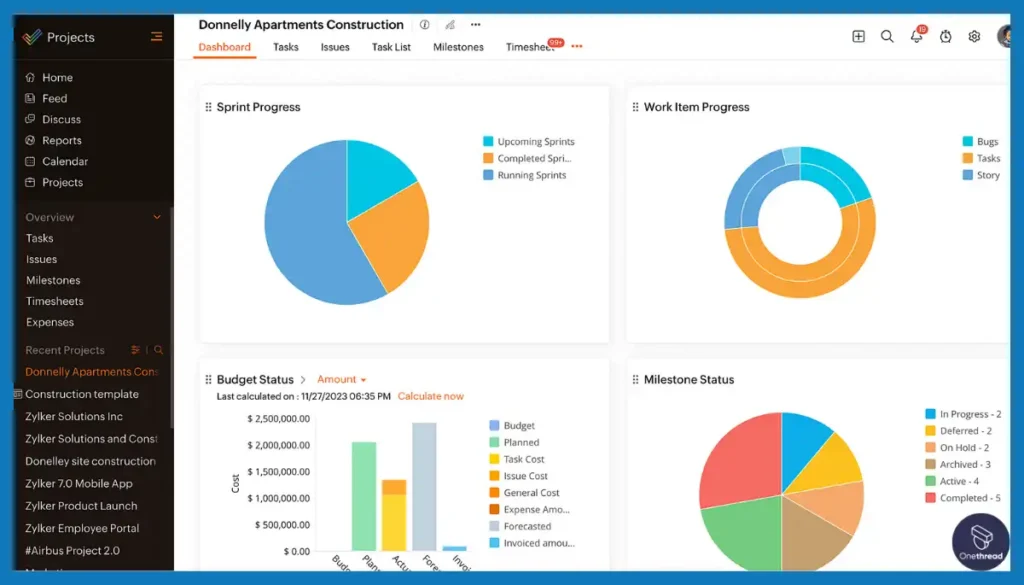Image resolution: width=1024 pixels, height=585 pixels.
Task: Toggle Upcoming Sprints legend swatch
Action: pyautogui.click(x=488, y=141)
